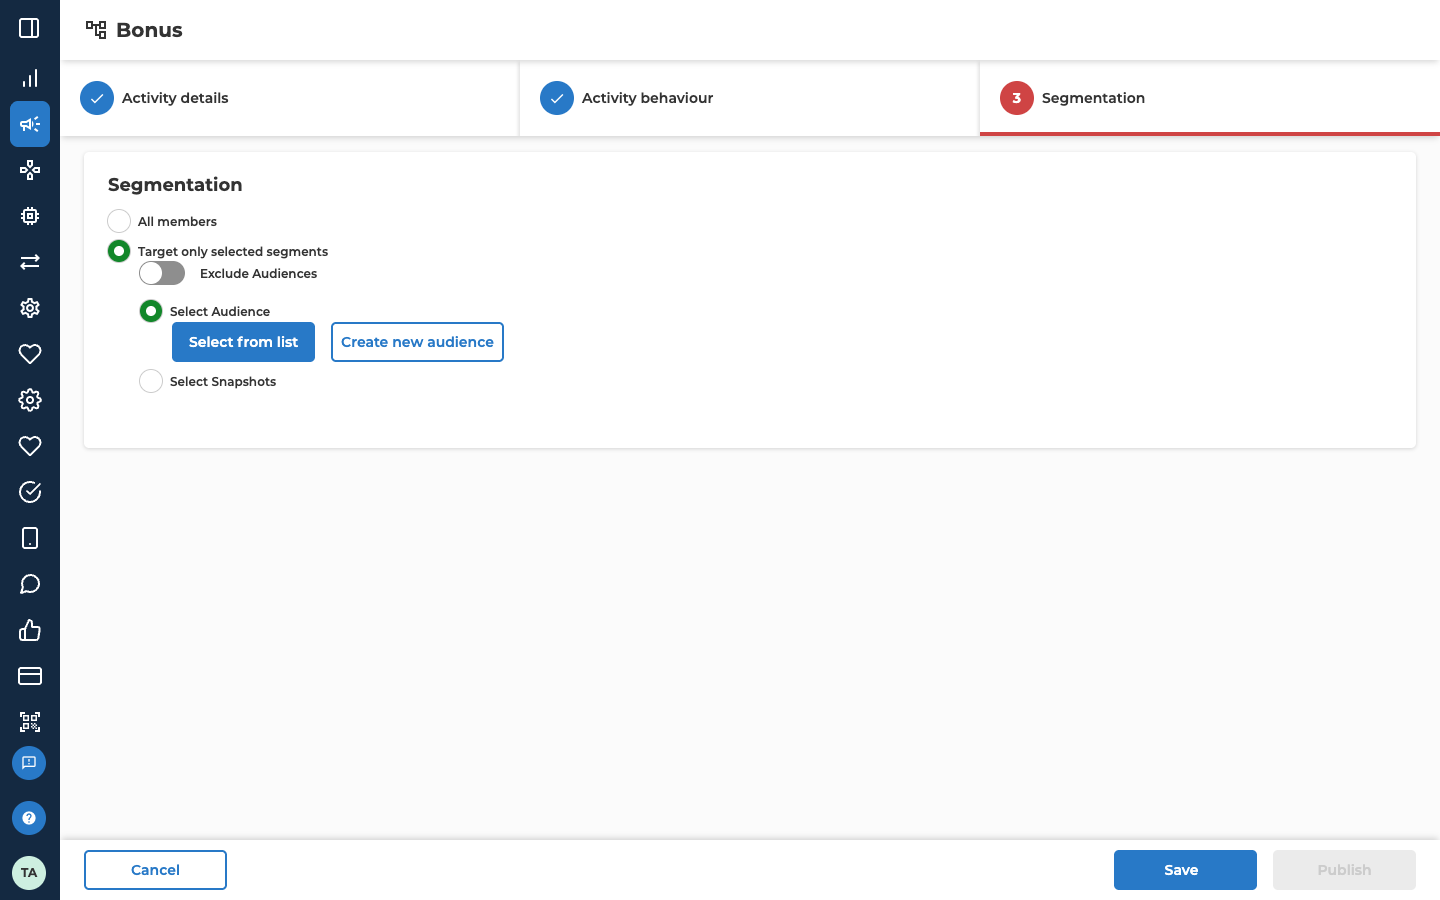
Task: Choose the Select Audience radio button
Action: click(x=151, y=311)
